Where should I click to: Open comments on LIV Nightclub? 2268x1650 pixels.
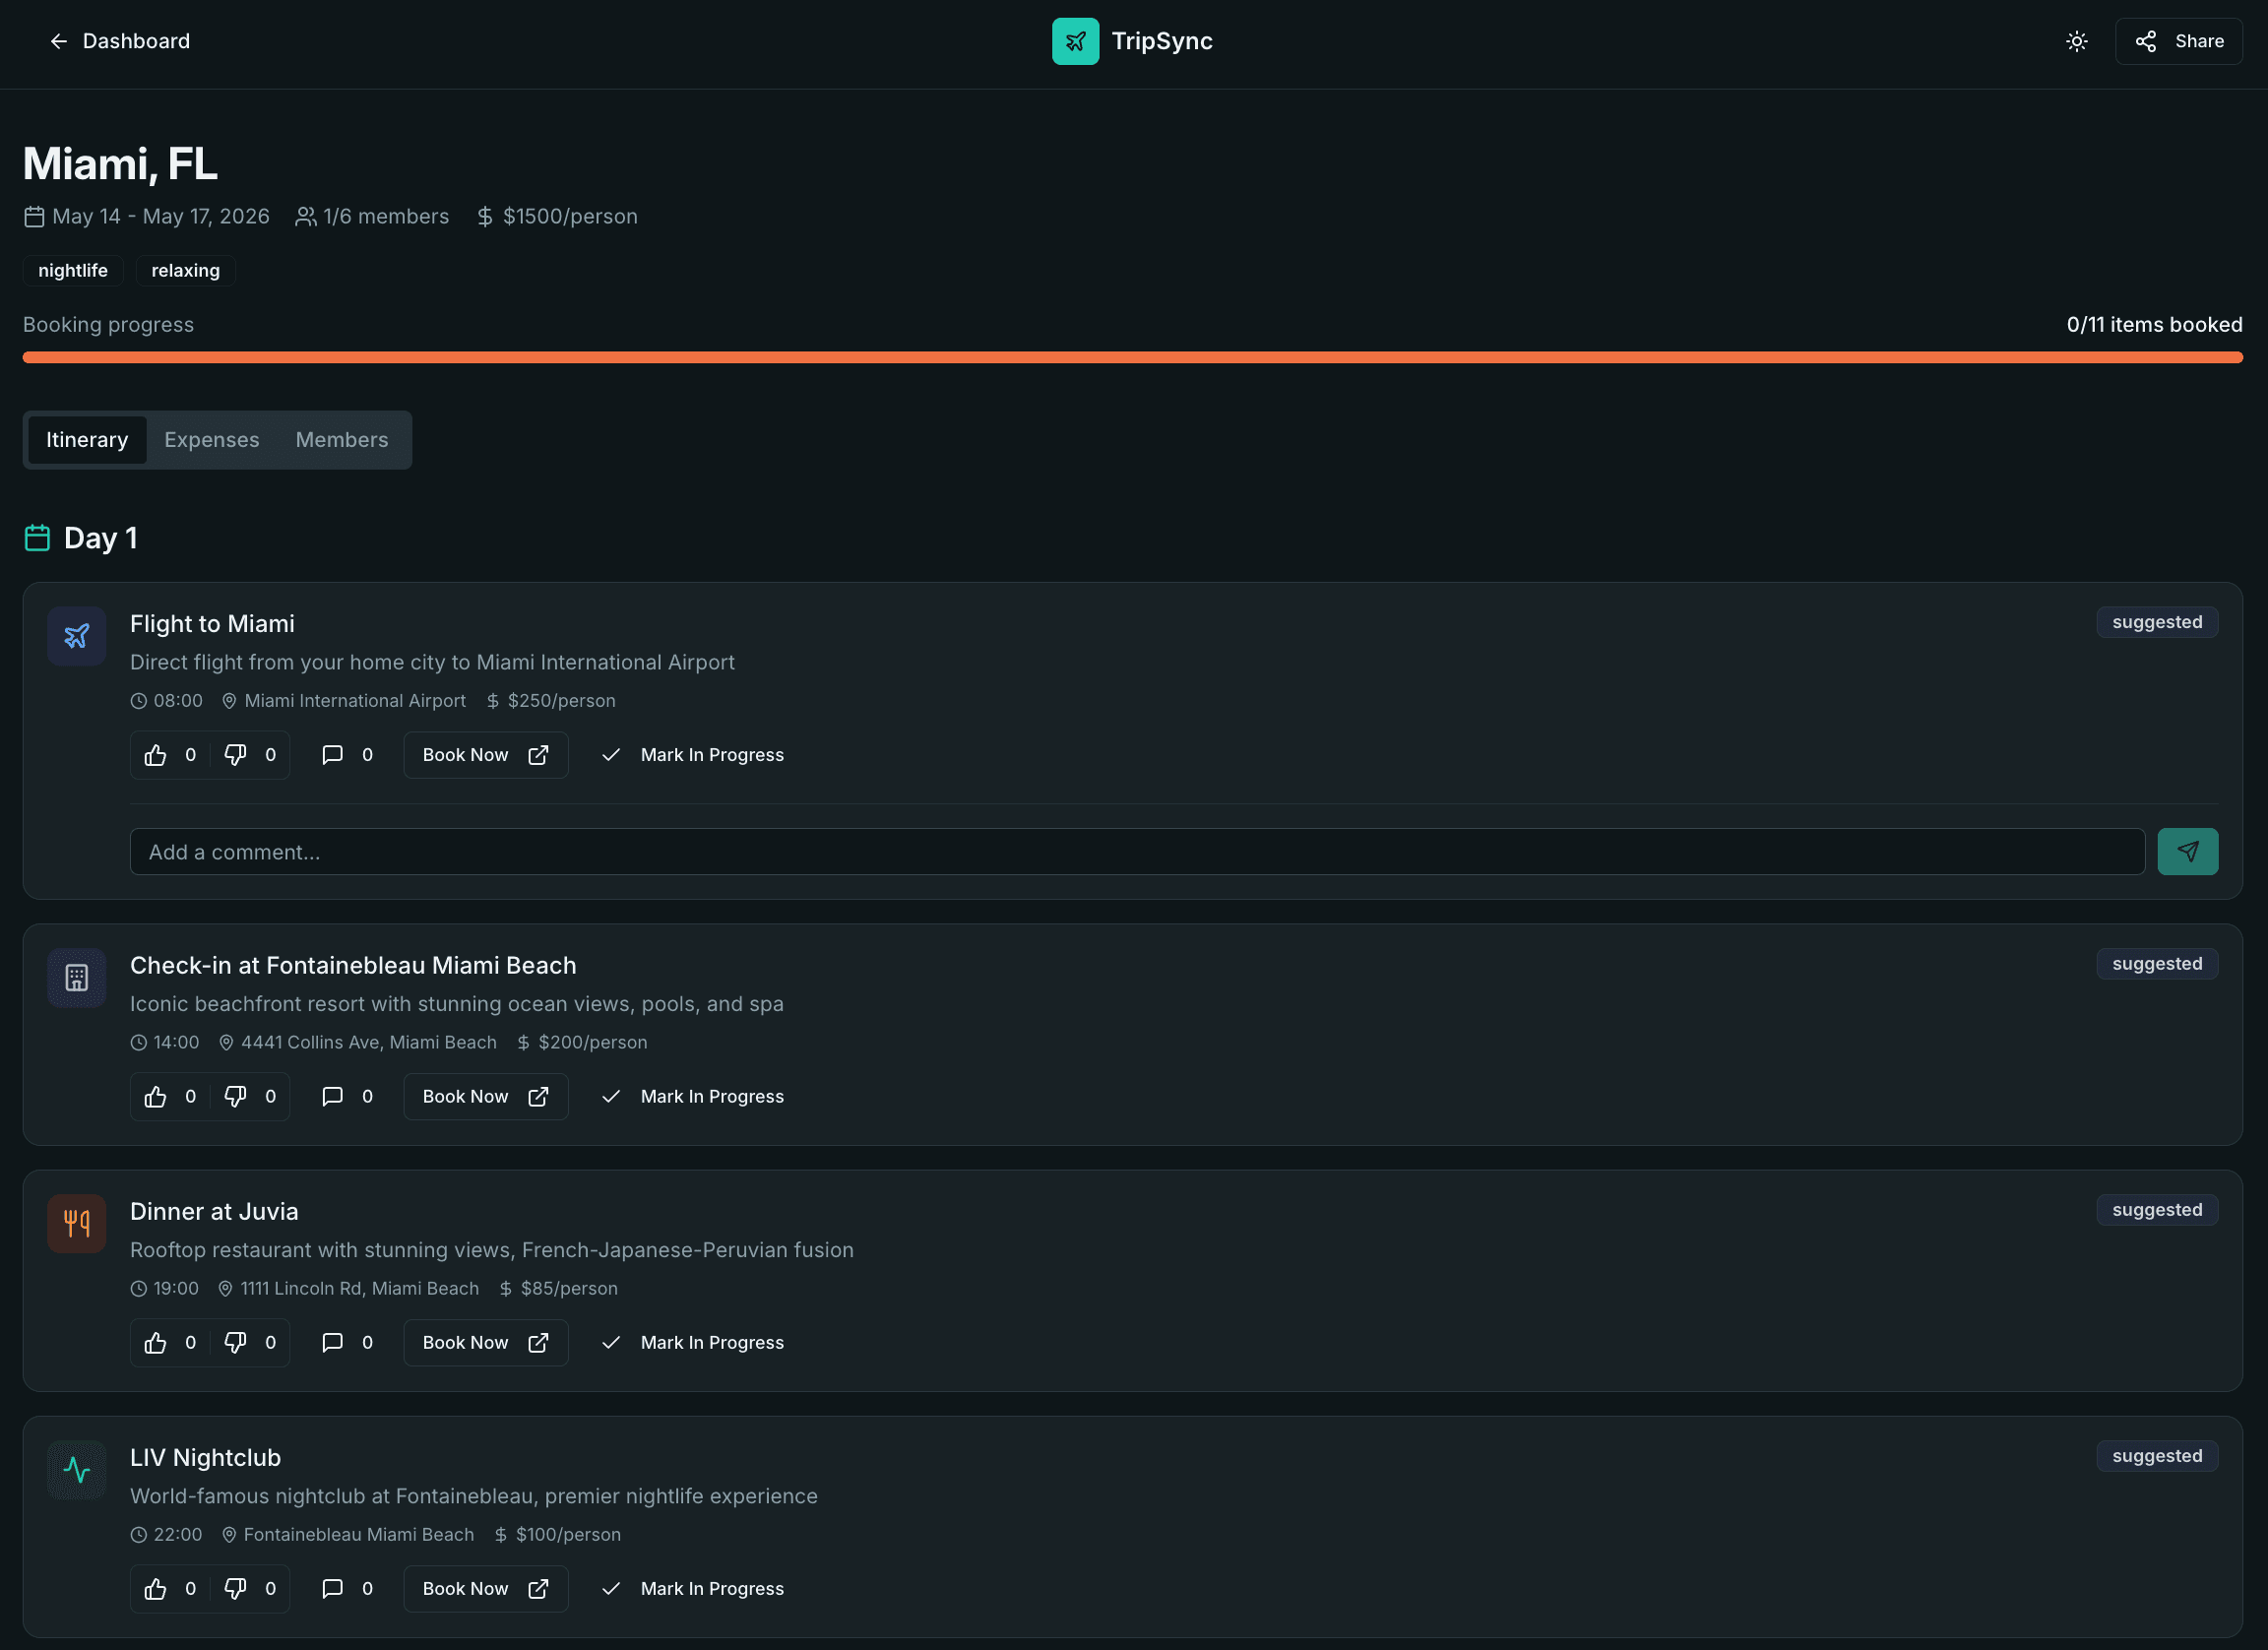coord(347,1589)
